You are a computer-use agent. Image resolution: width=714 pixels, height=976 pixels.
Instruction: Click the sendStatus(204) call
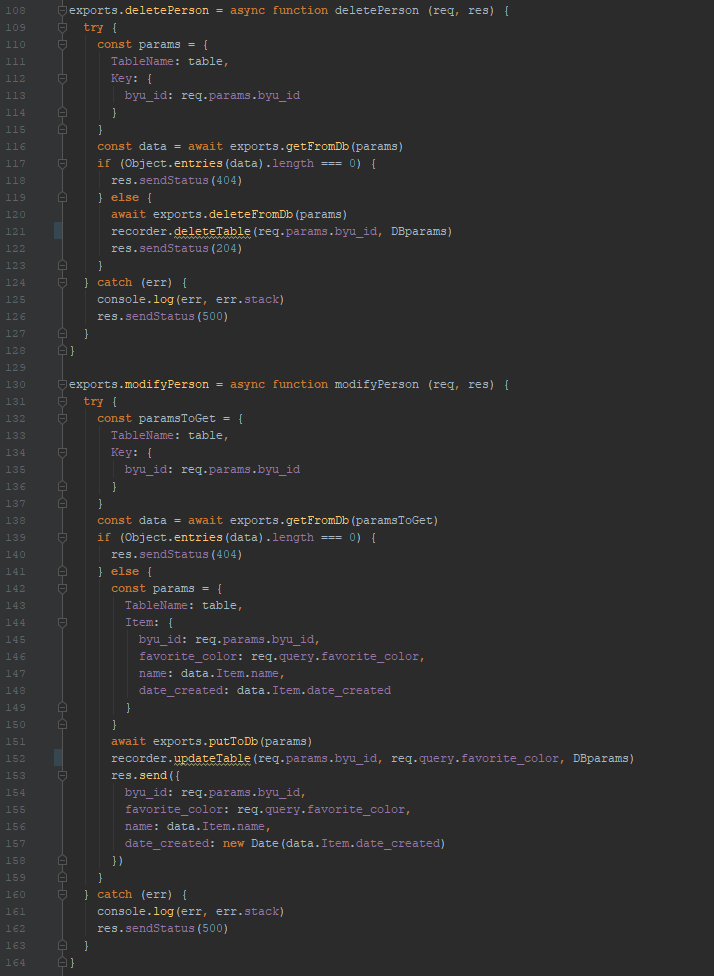pyautogui.click(x=184, y=248)
